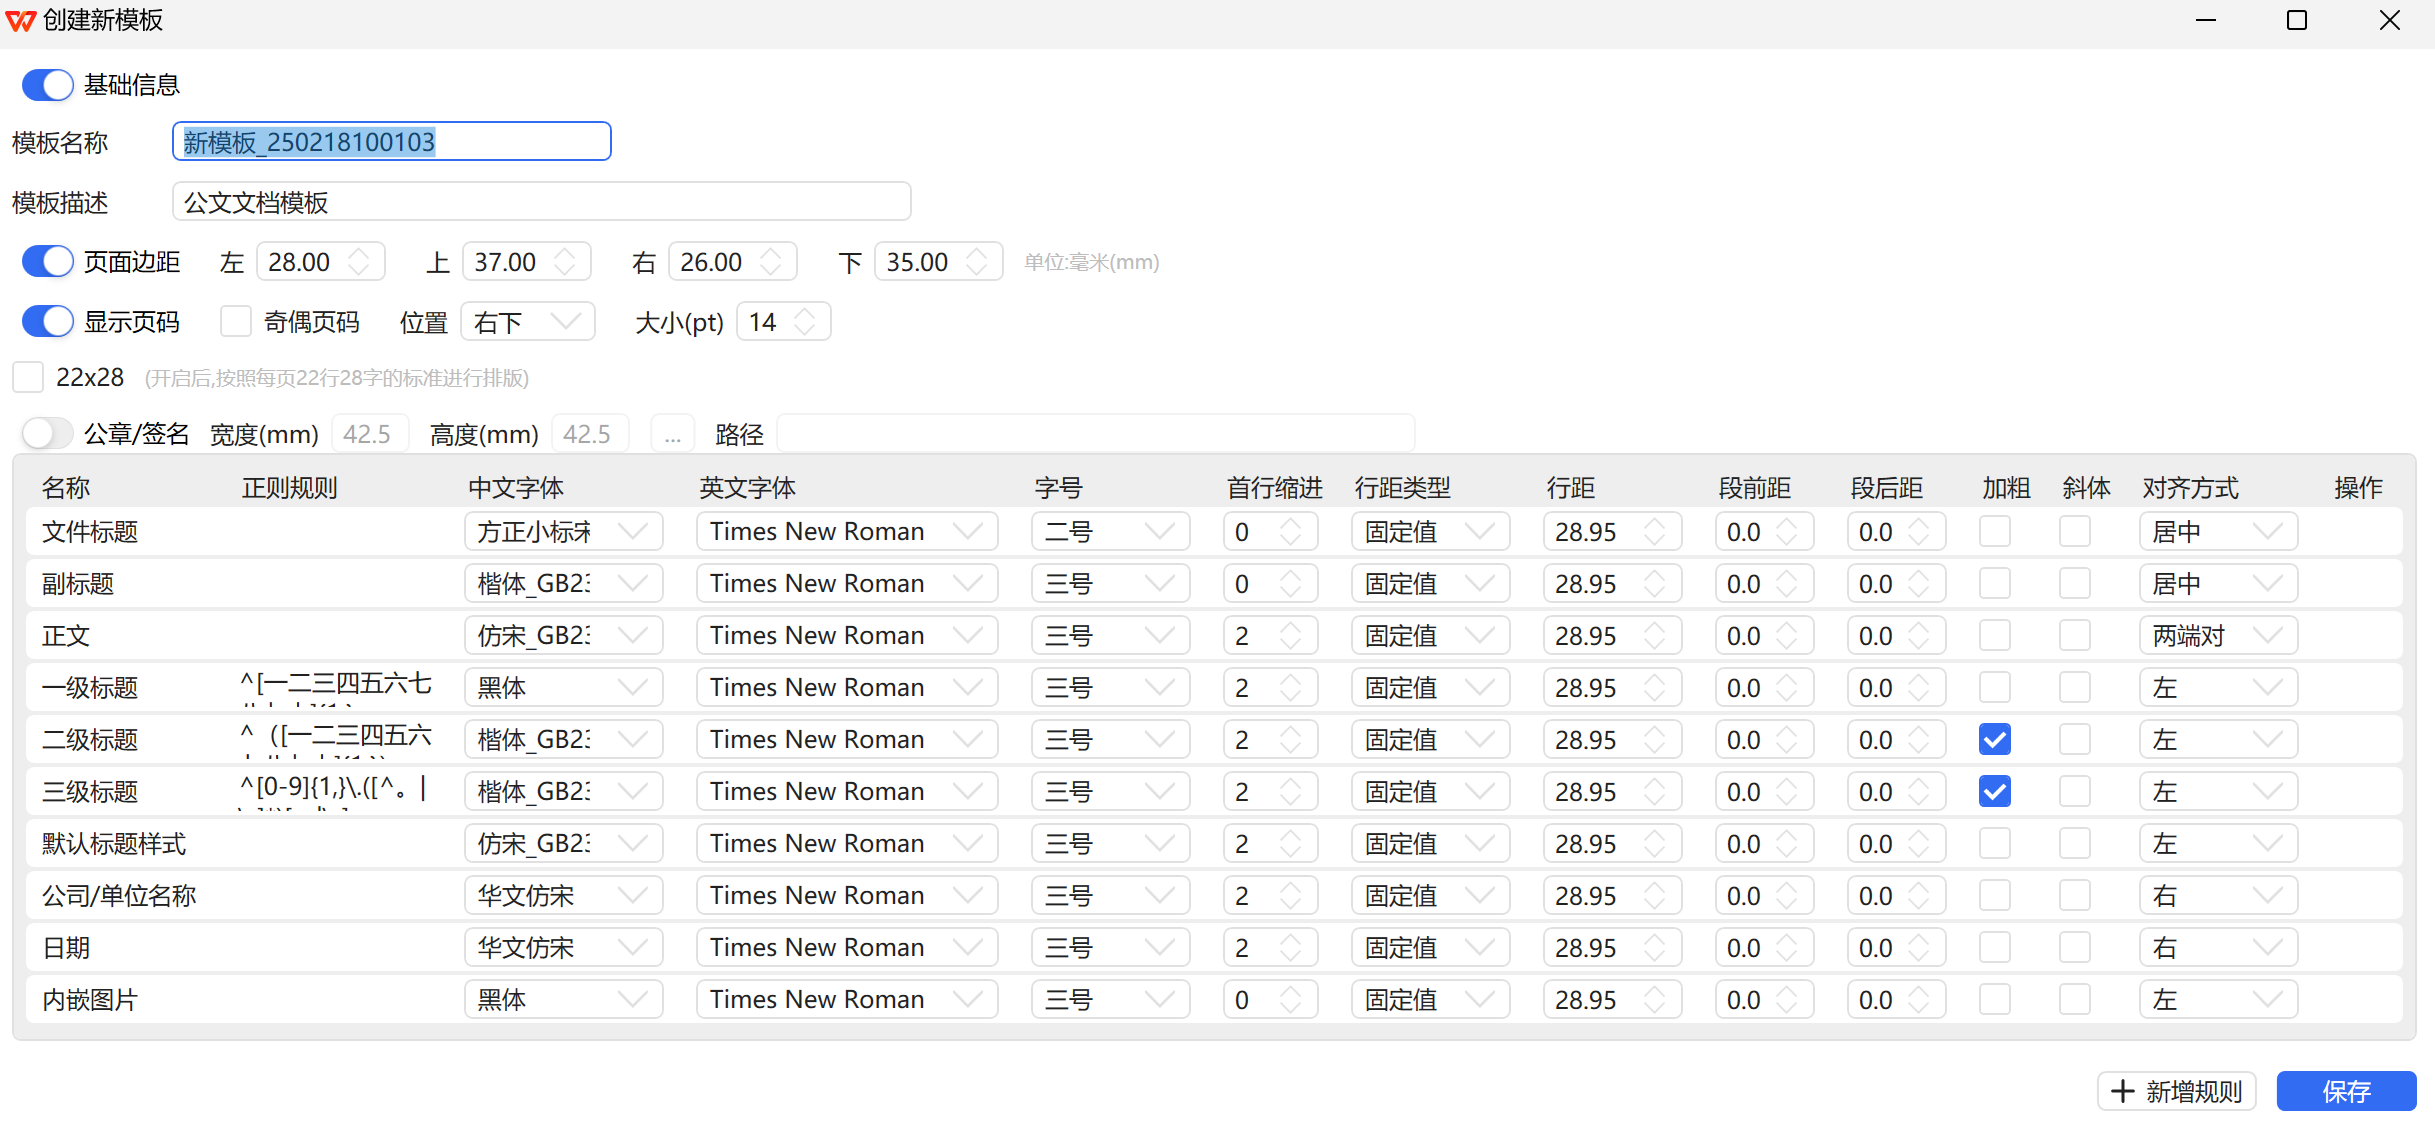This screenshot has height=1135, width=2435.
Task: Click the 模板描述 text field
Action: (540, 202)
